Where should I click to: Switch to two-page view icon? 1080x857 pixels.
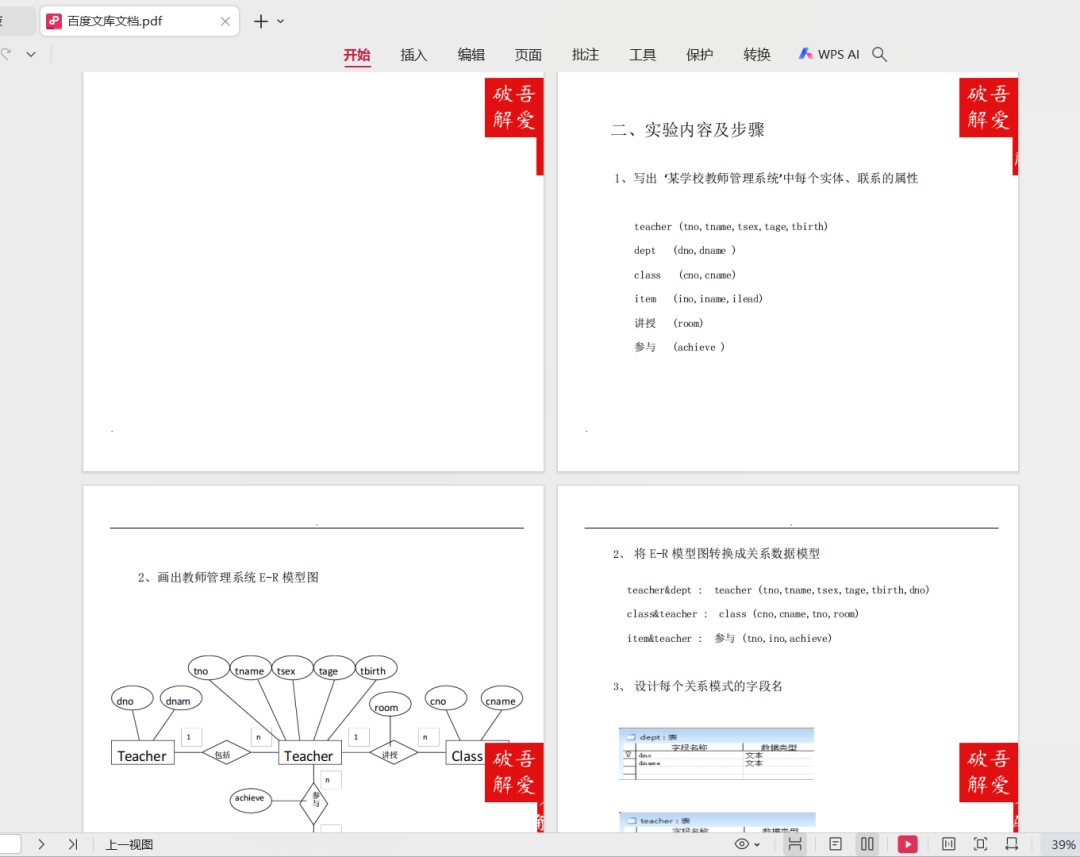coord(867,844)
